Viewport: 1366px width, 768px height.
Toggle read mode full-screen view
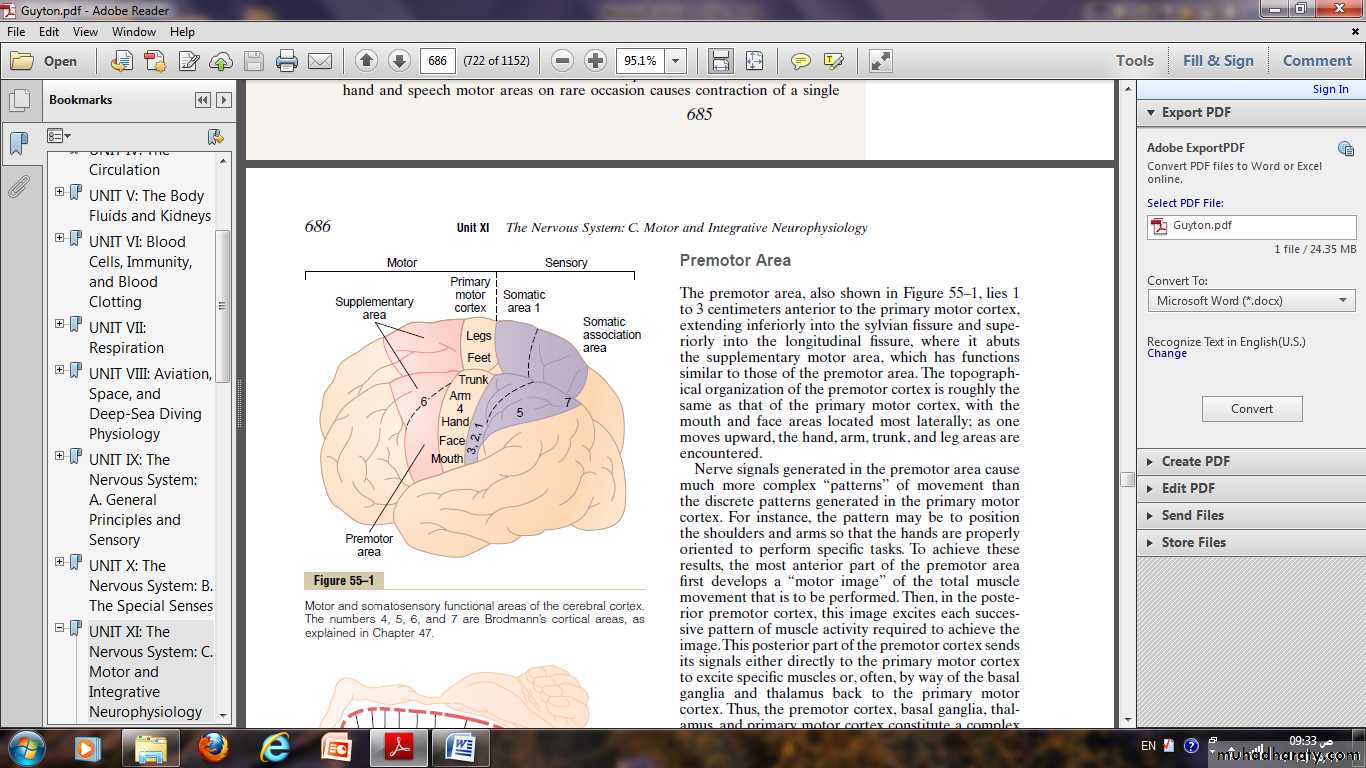click(x=880, y=61)
